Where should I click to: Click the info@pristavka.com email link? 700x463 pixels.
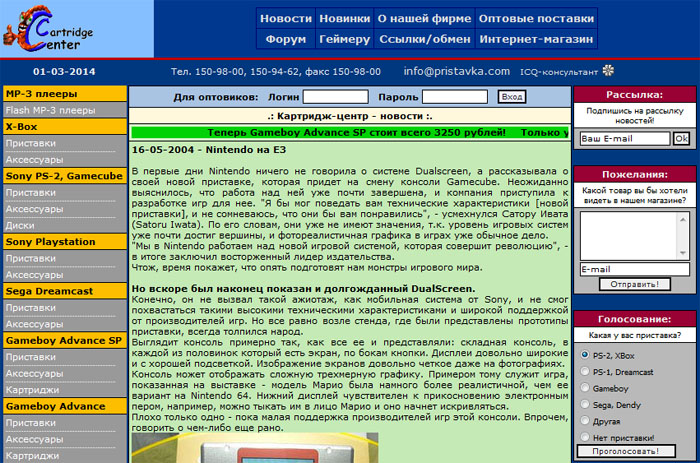(456, 71)
